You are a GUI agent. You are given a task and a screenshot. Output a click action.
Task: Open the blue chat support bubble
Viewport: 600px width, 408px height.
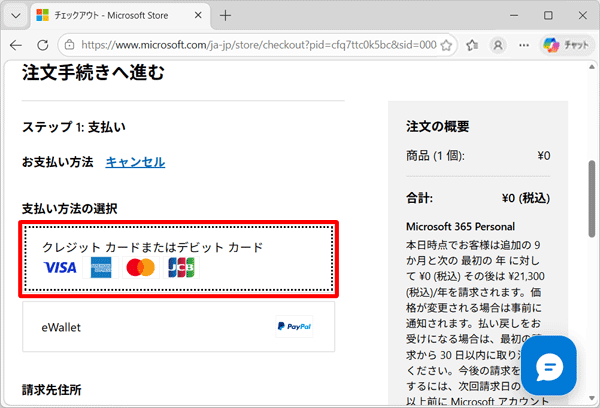click(x=547, y=366)
